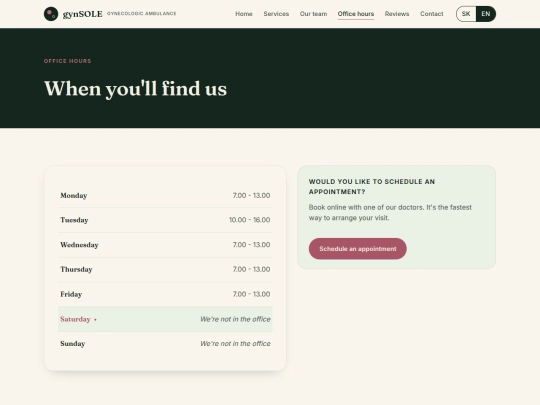Click the Wednesday row in hours table
The image size is (540, 405).
[x=165, y=245]
